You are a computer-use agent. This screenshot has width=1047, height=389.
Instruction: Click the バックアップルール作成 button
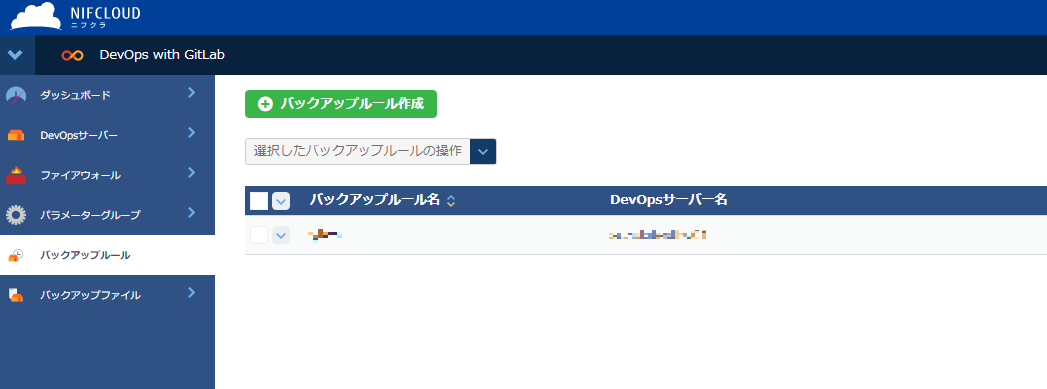[x=341, y=104]
